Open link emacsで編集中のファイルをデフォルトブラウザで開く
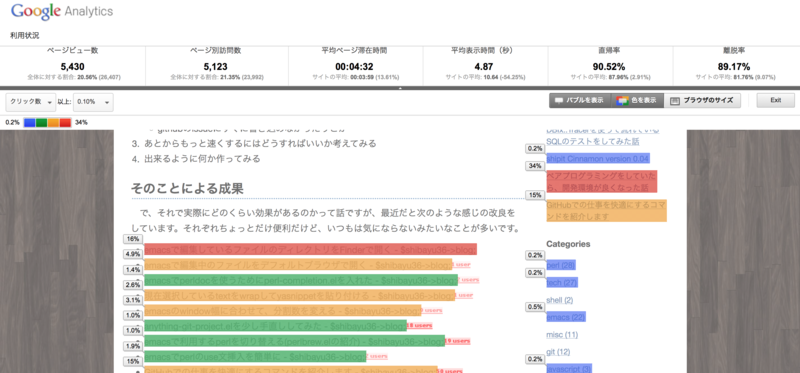The width and height of the screenshot is (800, 373). (x=298, y=265)
